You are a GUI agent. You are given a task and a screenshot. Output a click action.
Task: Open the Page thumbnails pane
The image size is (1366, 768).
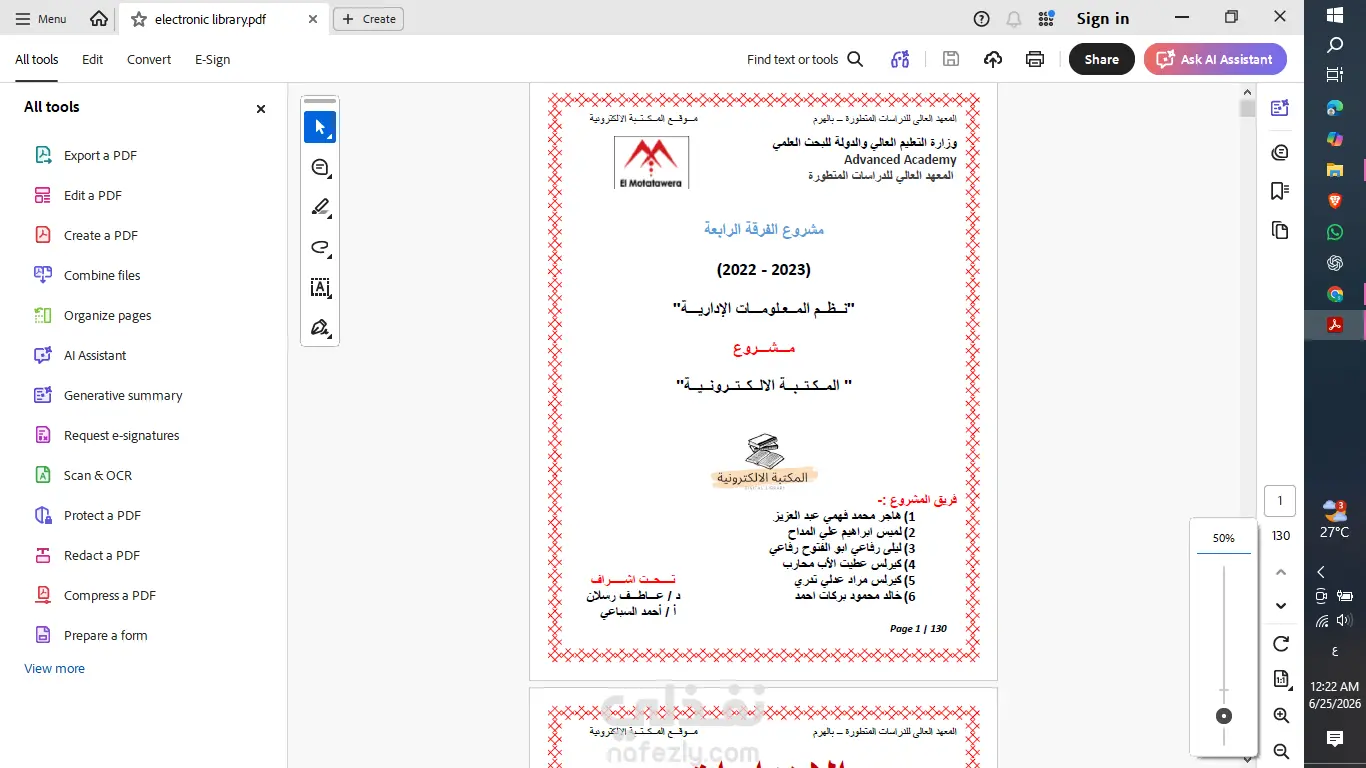1280,230
